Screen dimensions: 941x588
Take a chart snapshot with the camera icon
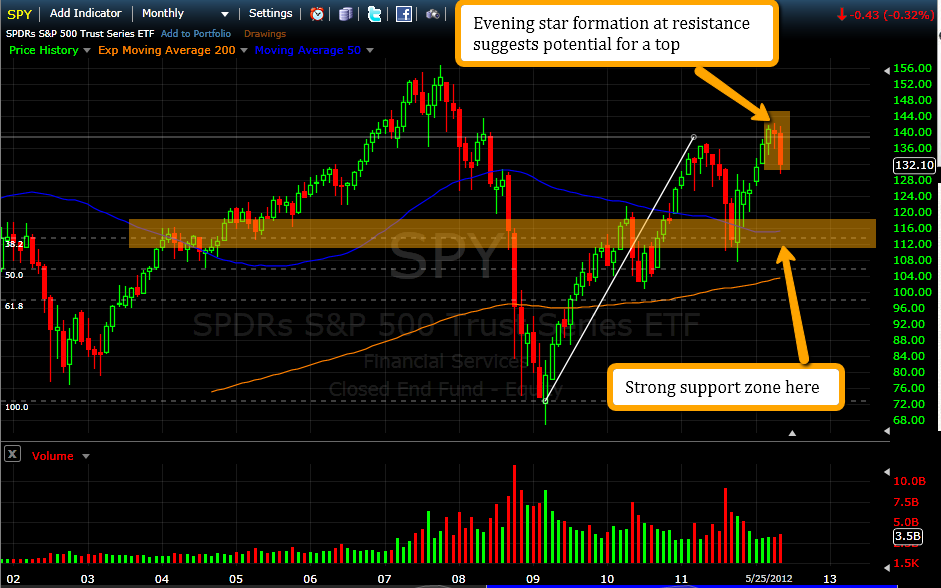click(432, 14)
